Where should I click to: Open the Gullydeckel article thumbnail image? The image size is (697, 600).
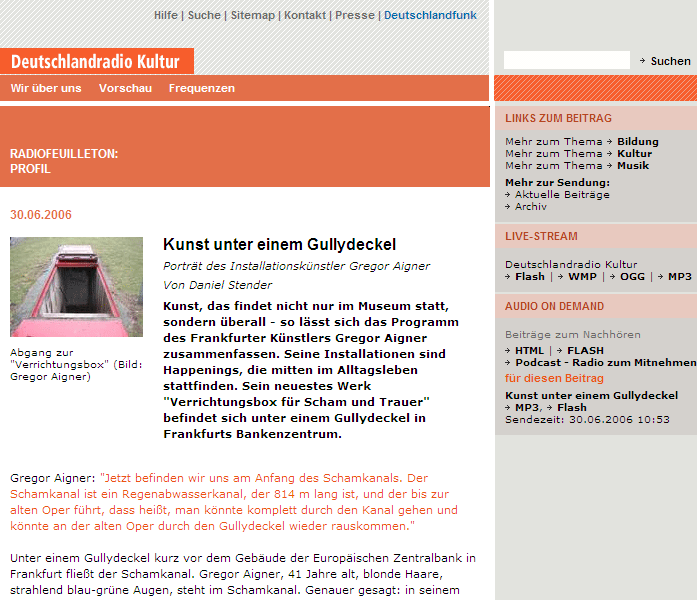pos(76,287)
